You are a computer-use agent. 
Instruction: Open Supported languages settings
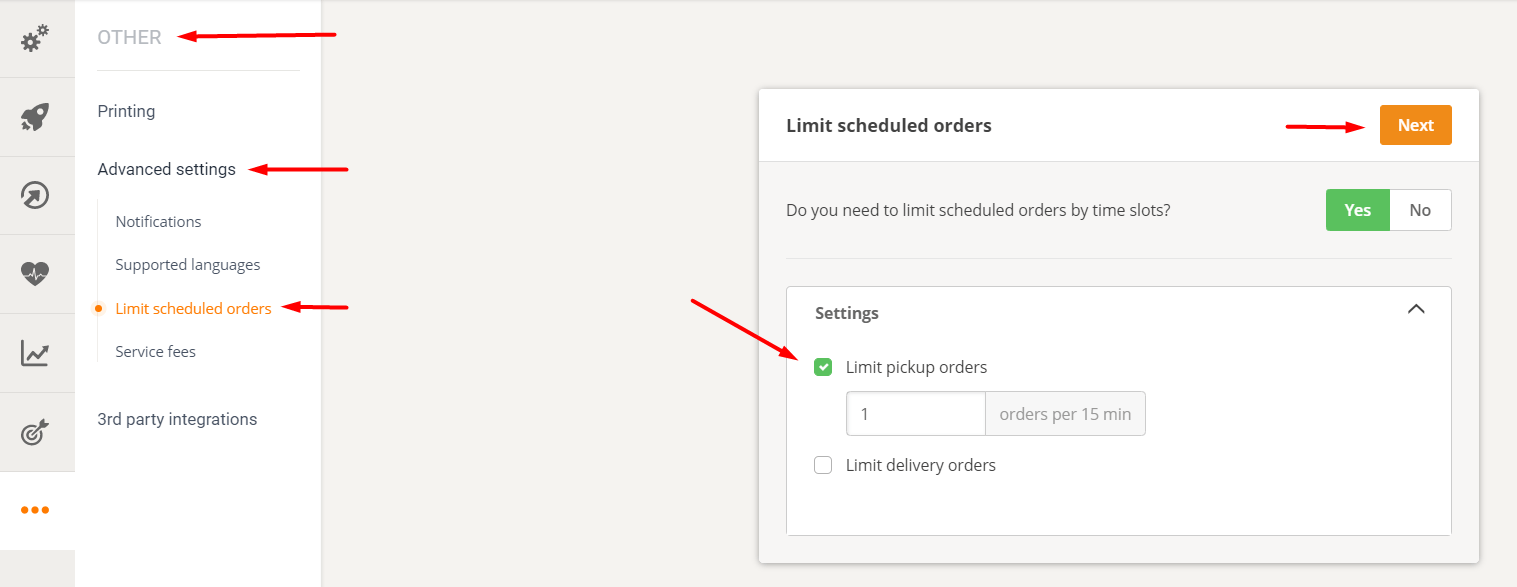(188, 265)
